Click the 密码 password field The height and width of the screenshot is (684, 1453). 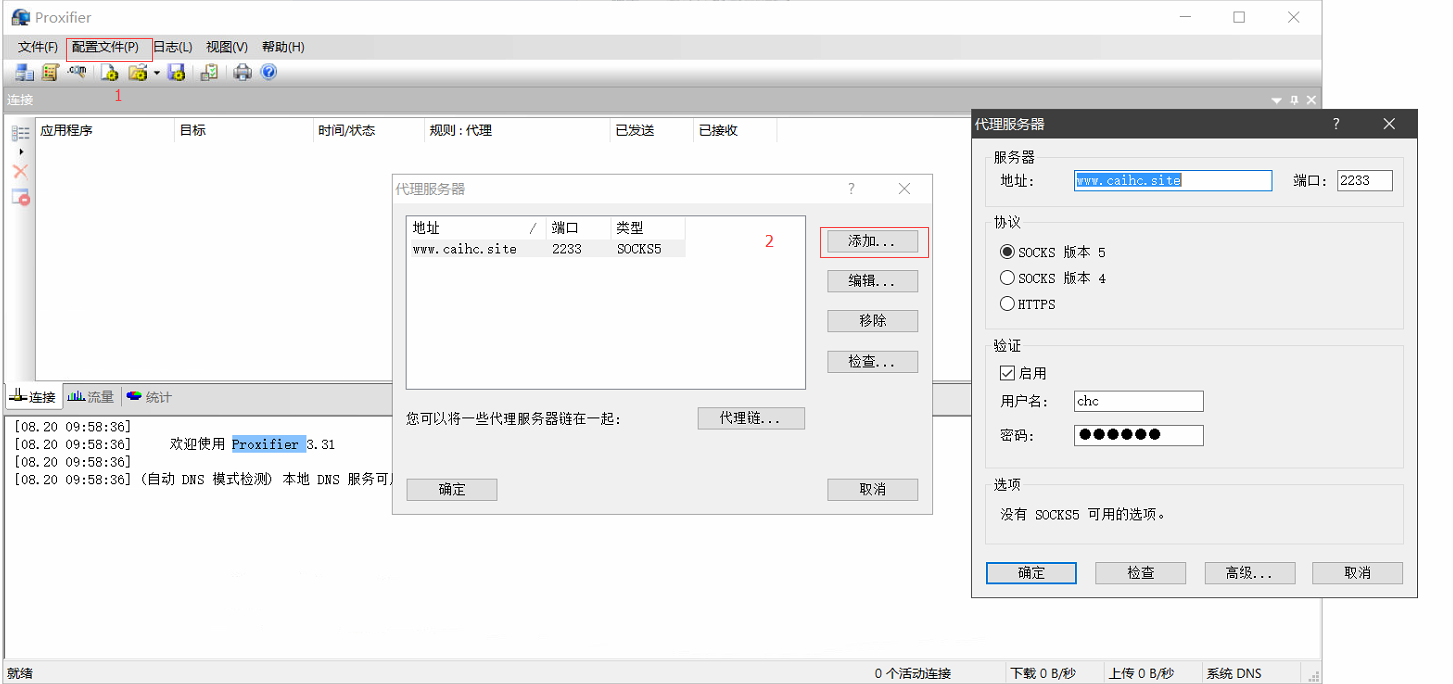tap(1139, 435)
